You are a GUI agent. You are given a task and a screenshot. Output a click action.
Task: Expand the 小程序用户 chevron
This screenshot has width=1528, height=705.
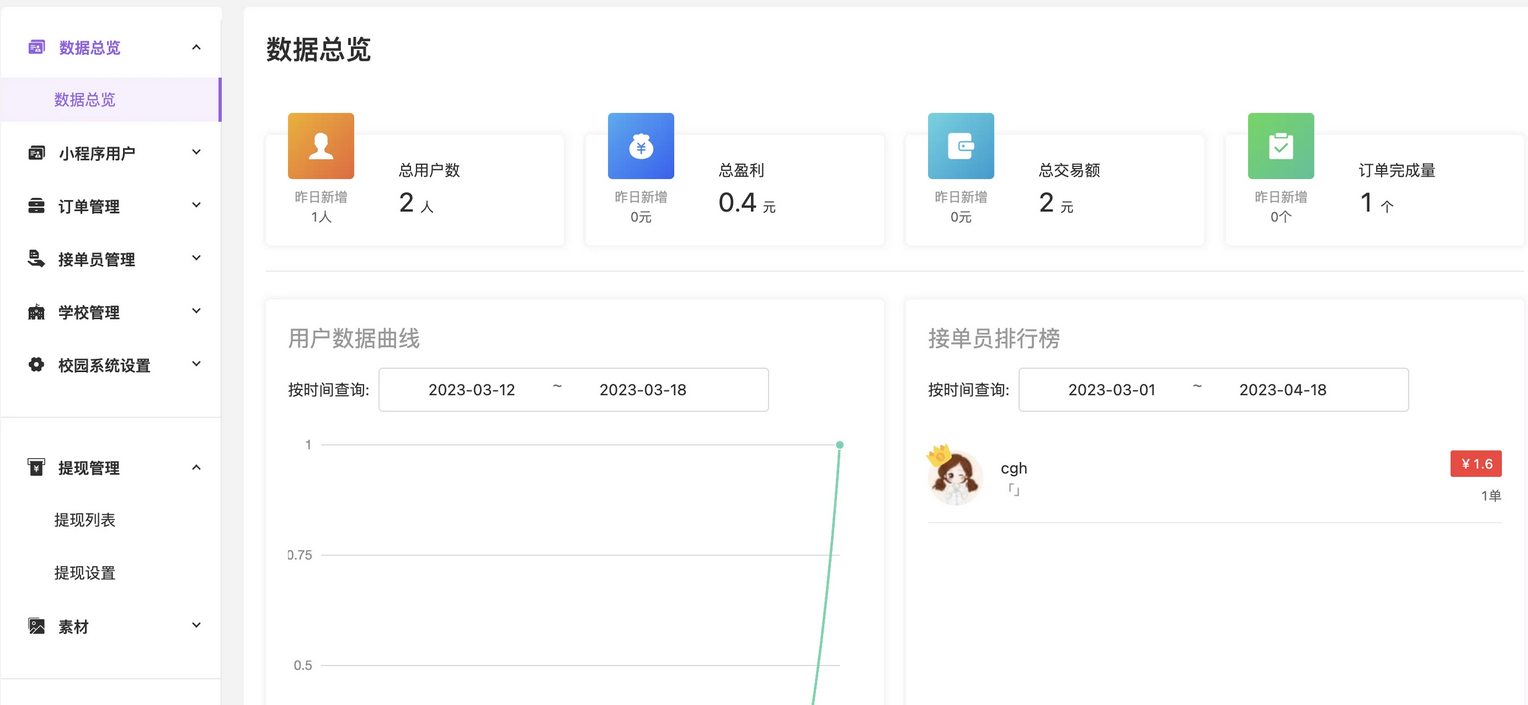196,152
